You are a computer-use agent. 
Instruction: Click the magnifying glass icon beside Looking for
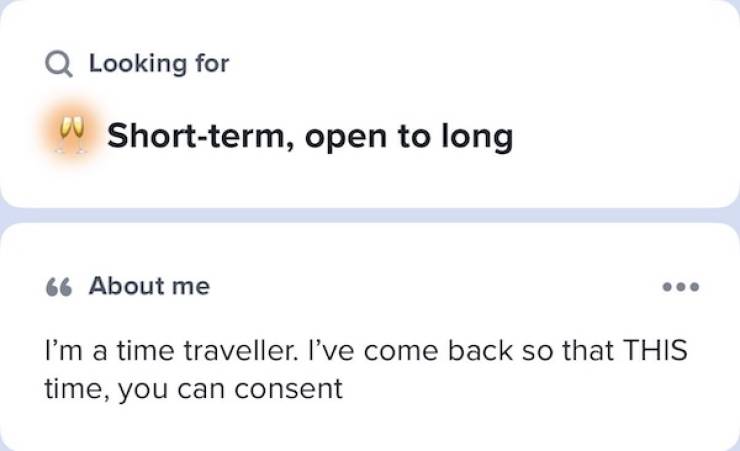[x=59, y=65]
